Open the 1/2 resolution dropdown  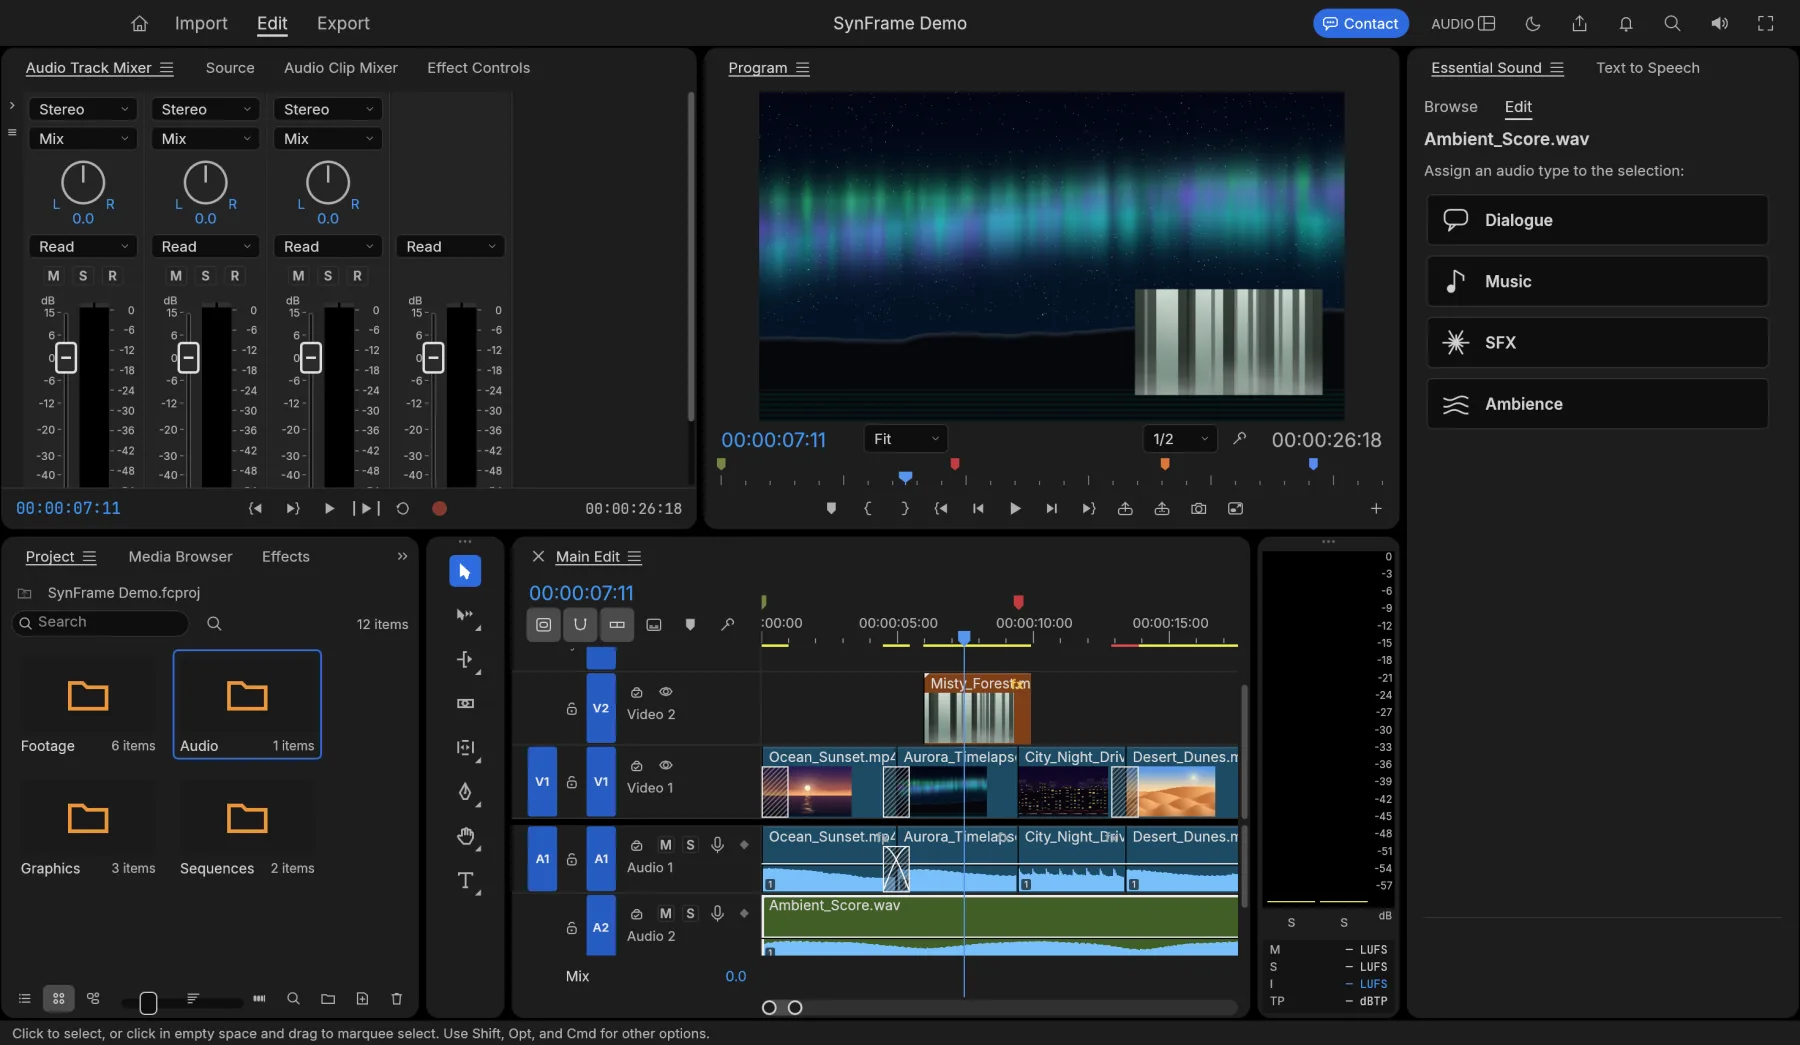coord(1180,439)
